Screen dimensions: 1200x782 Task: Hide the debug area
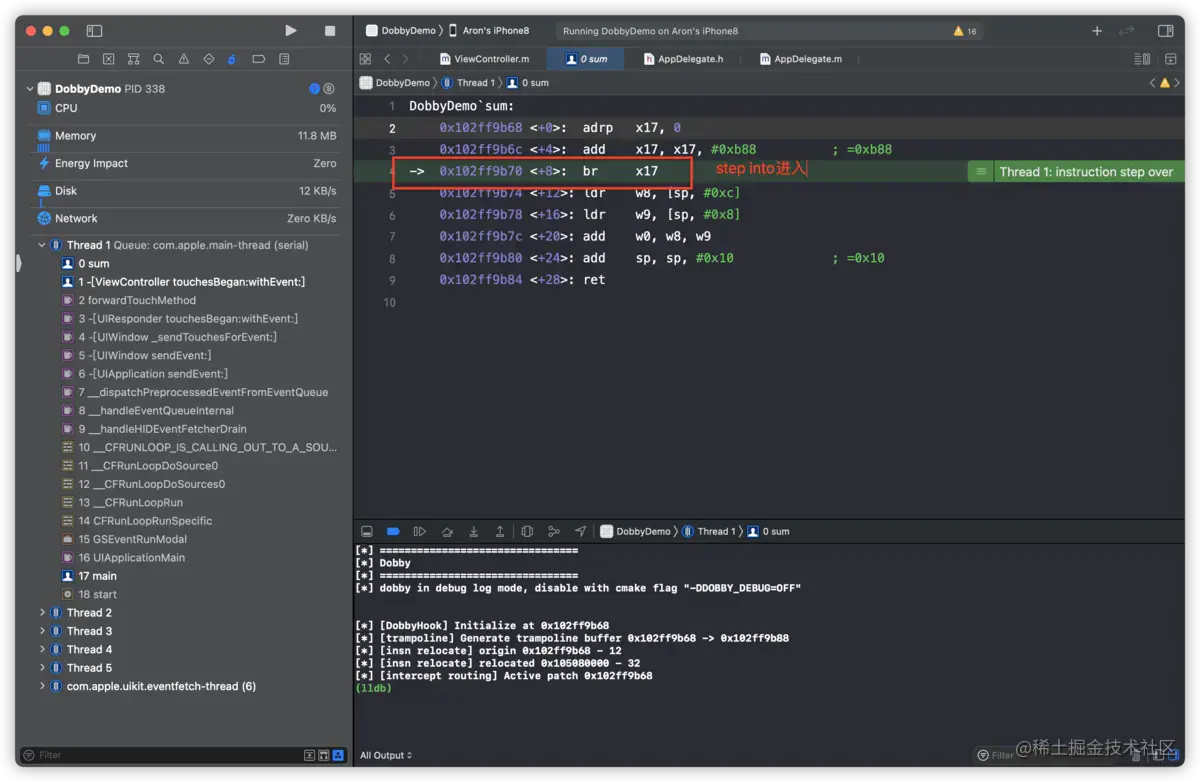[367, 532]
